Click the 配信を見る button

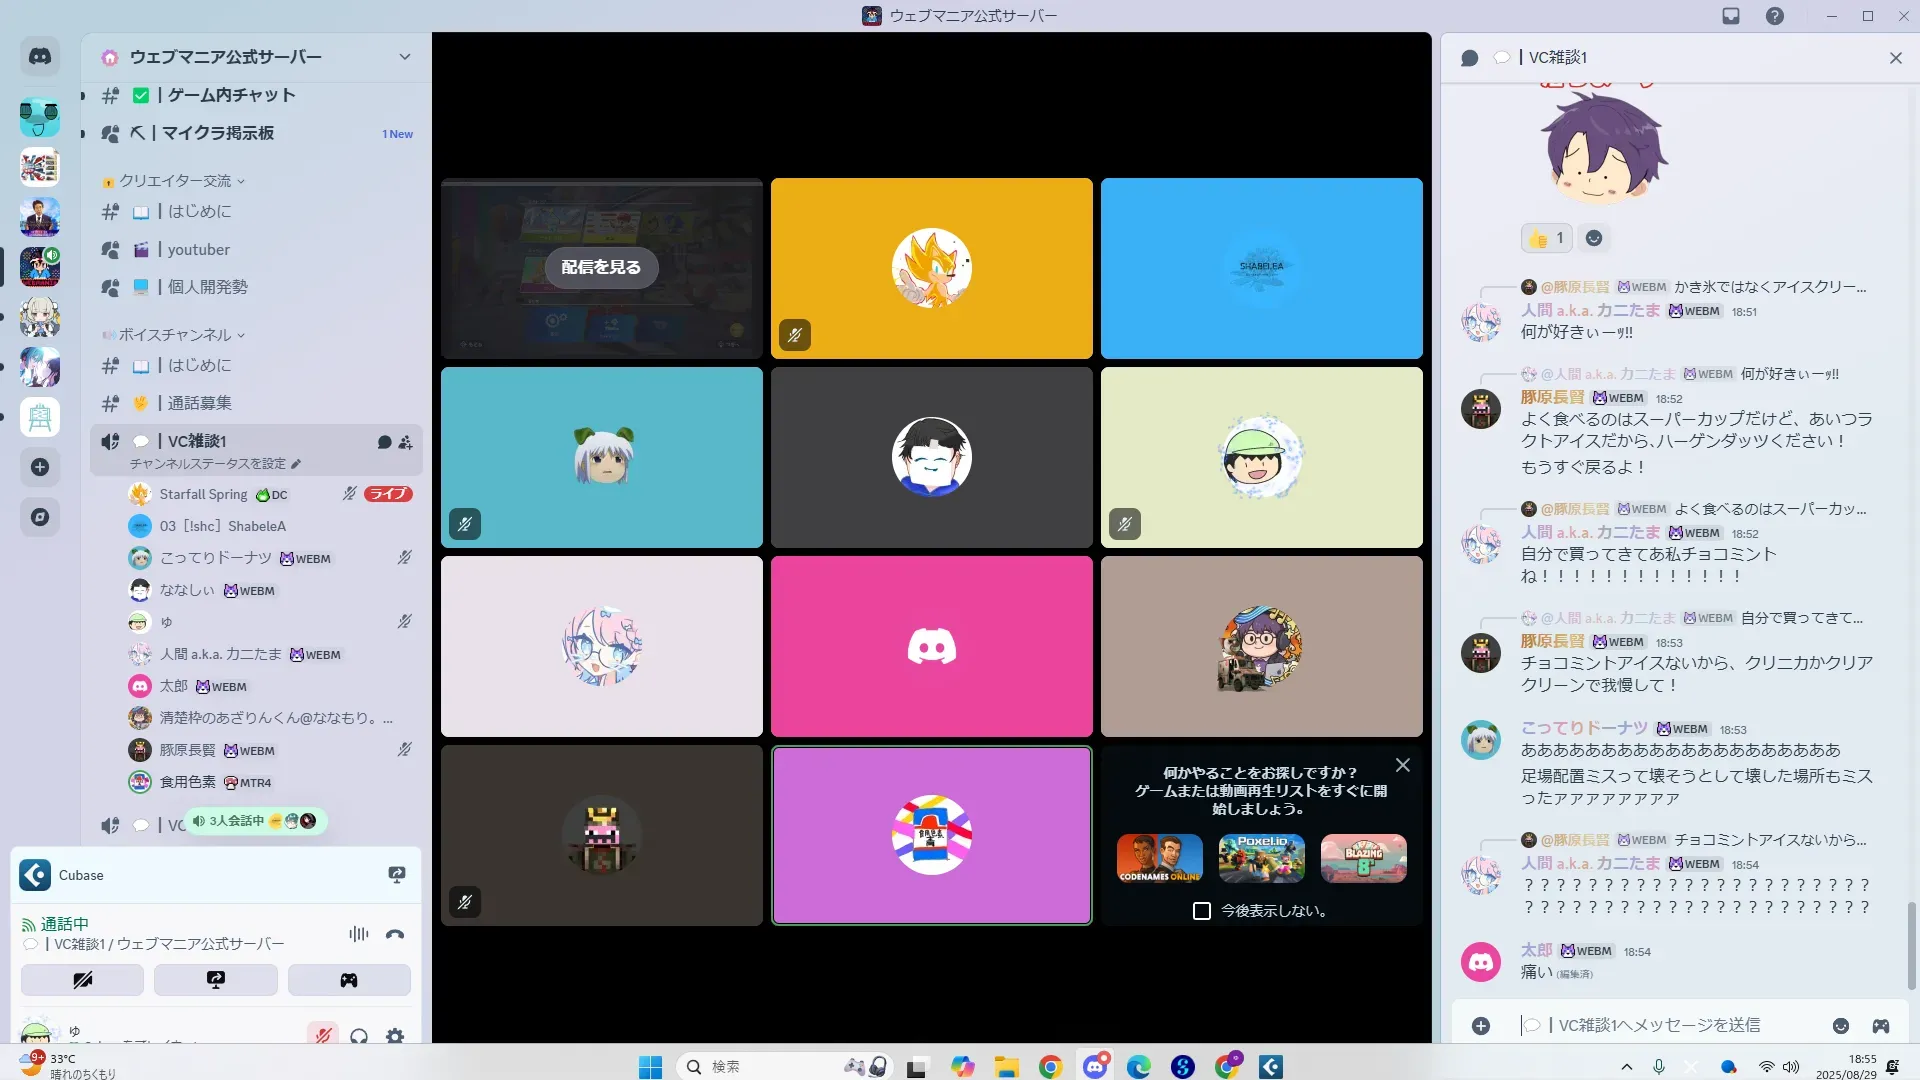pyautogui.click(x=601, y=268)
